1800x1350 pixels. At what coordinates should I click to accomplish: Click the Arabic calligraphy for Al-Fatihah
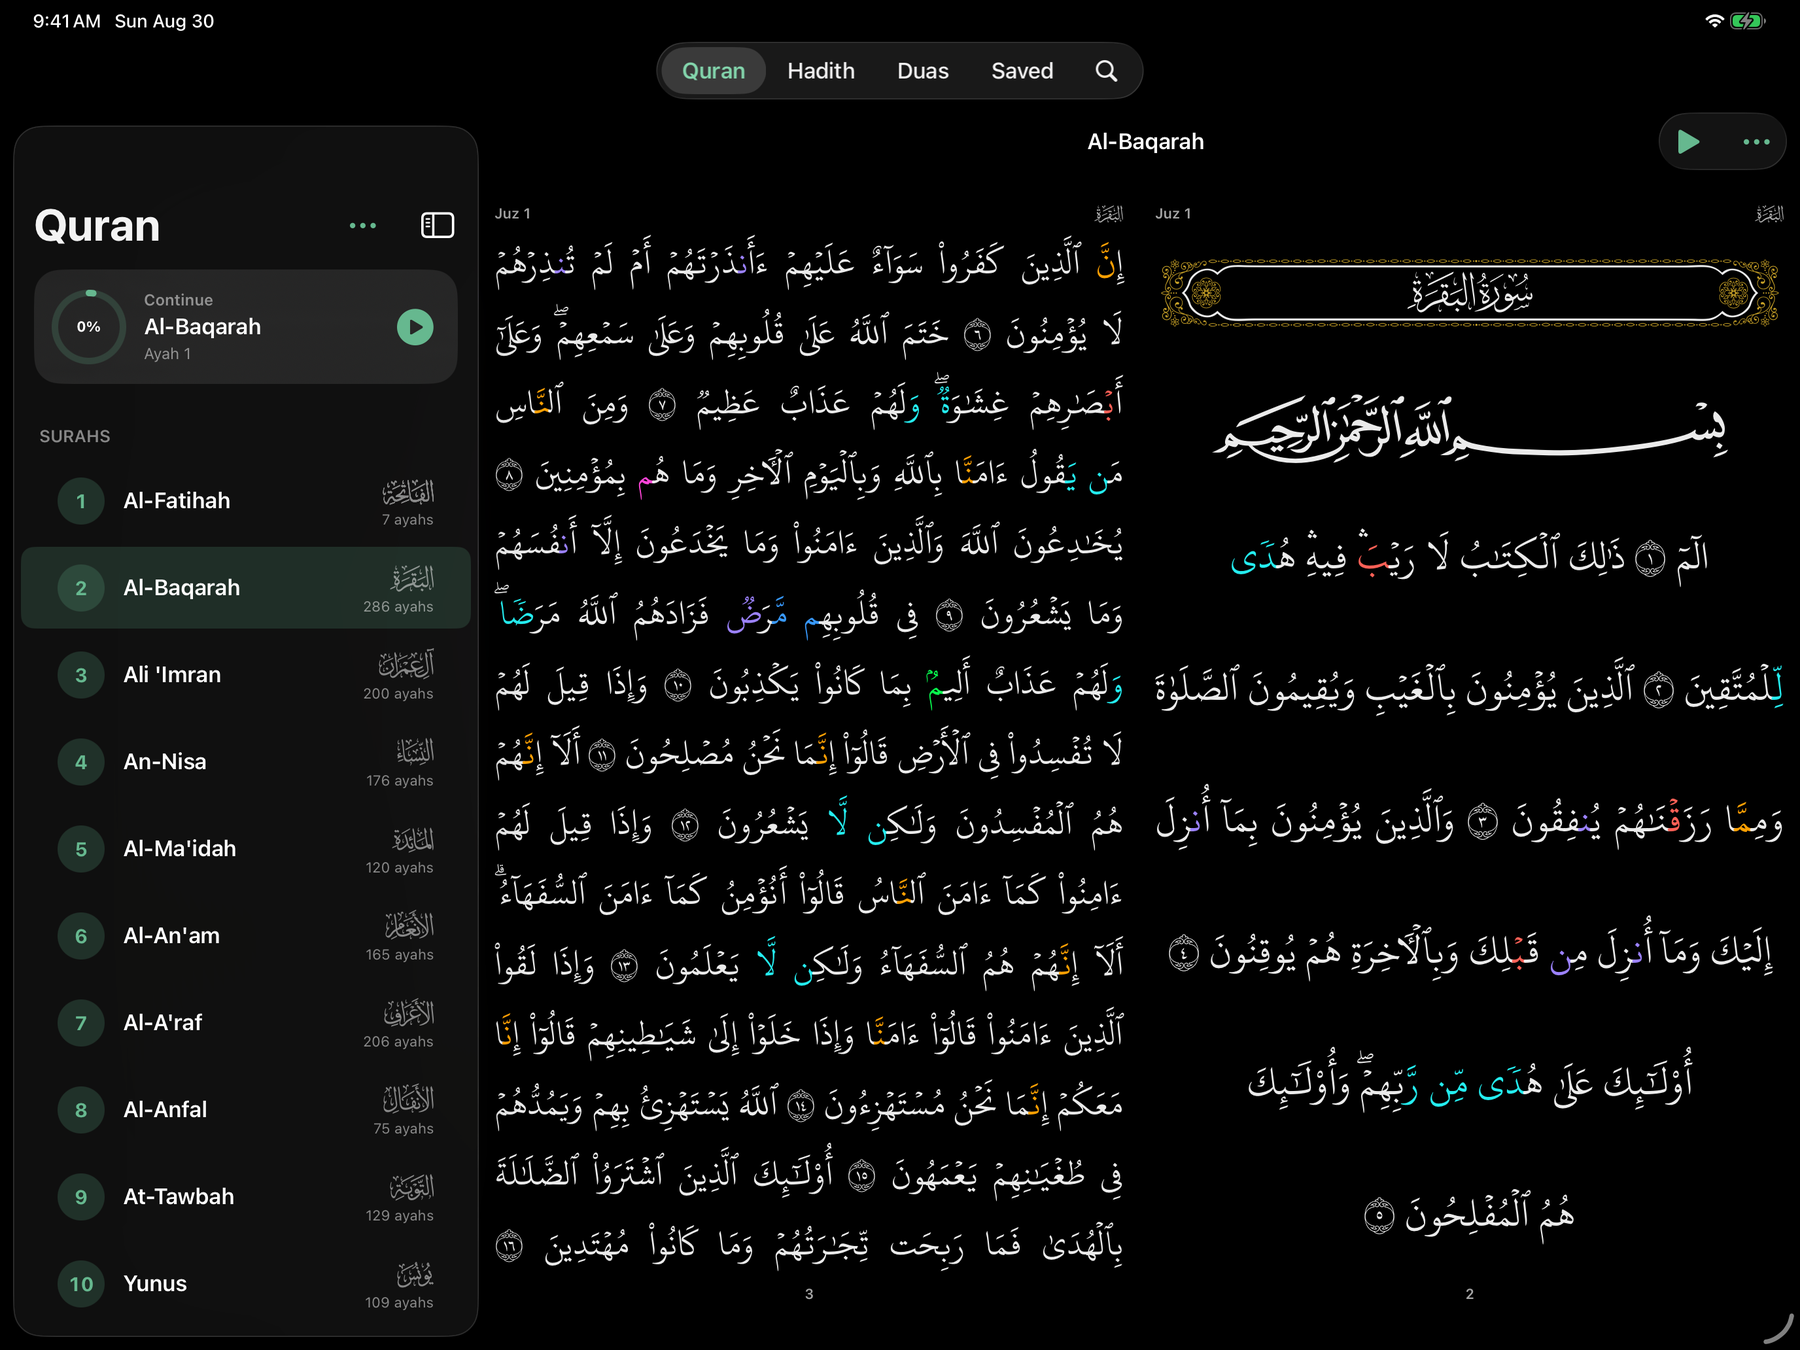[x=408, y=492]
